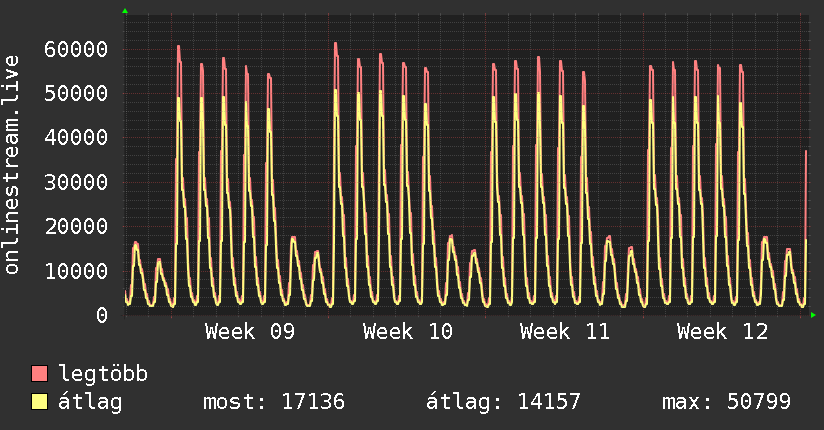Click the 20000 y-axis label
This screenshot has width=824, height=430.
[76, 227]
